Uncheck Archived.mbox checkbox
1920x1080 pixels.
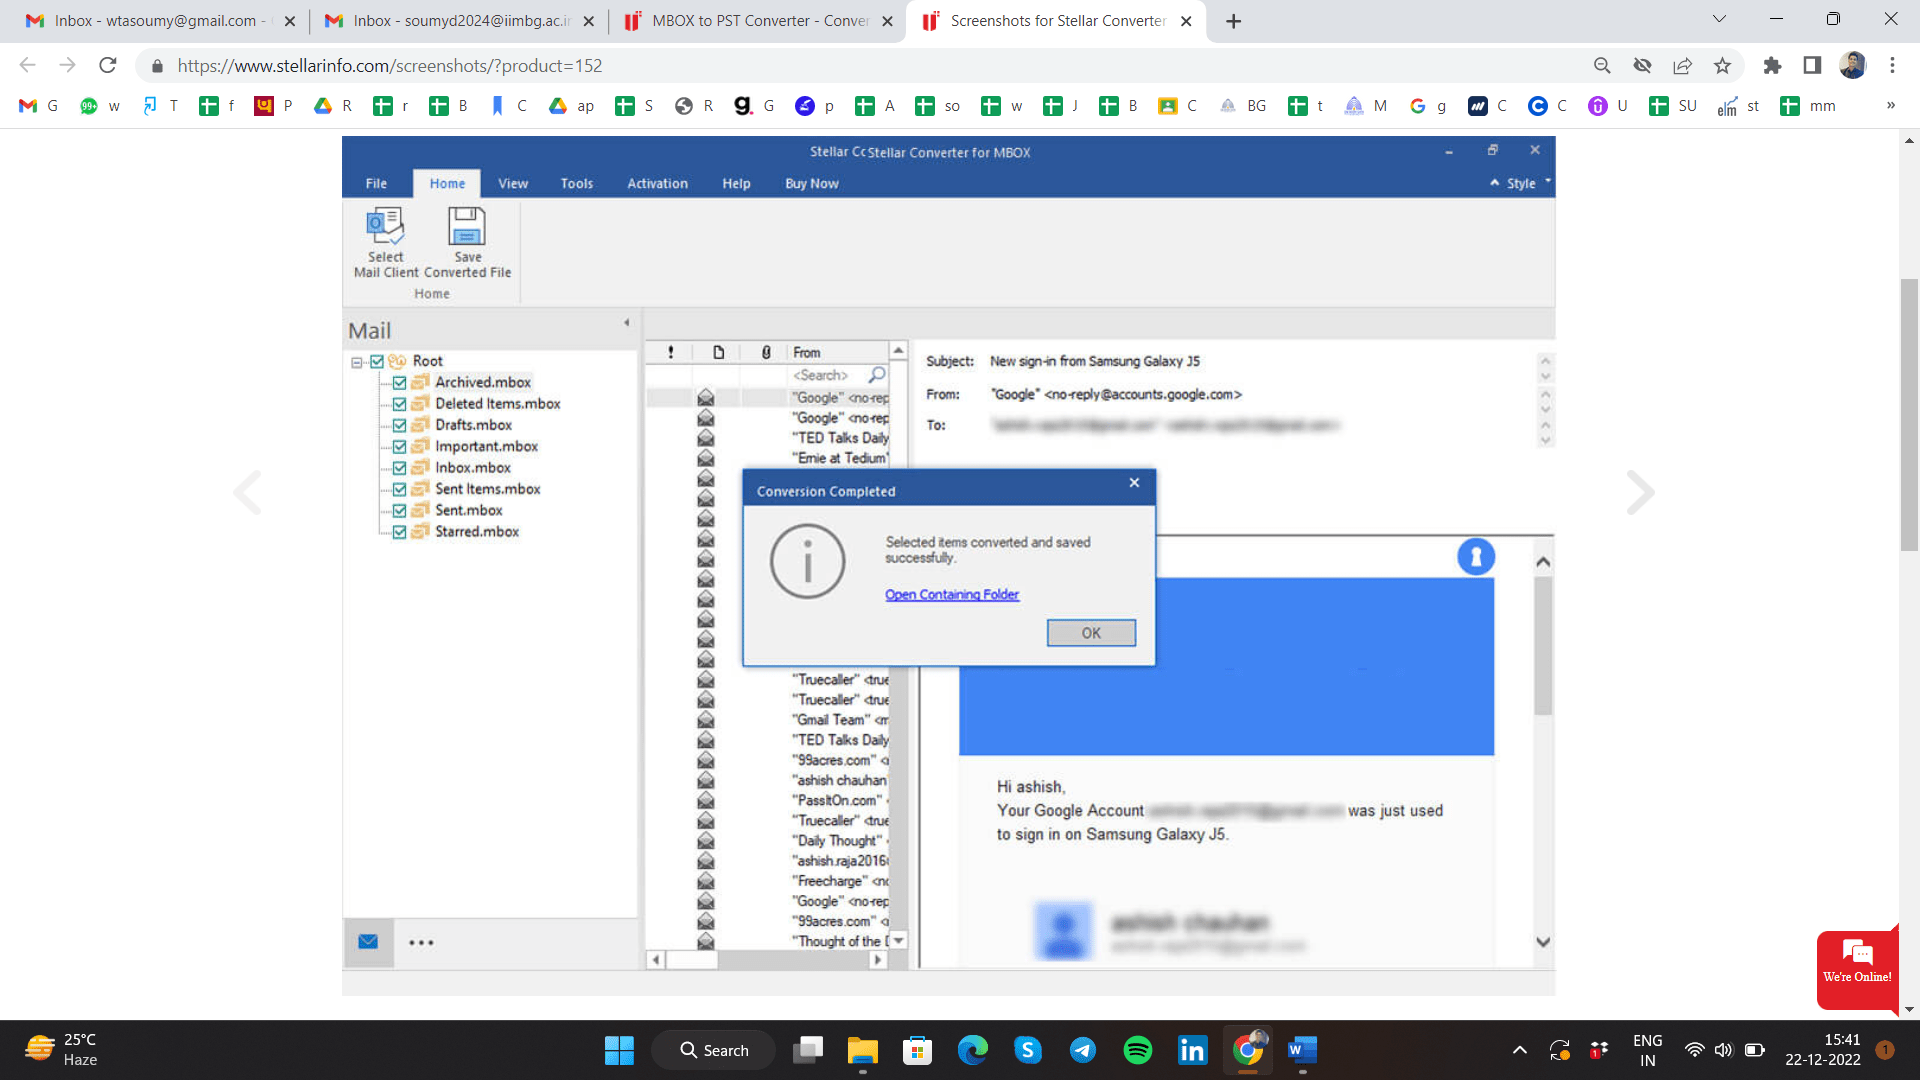(x=399, y=382)
